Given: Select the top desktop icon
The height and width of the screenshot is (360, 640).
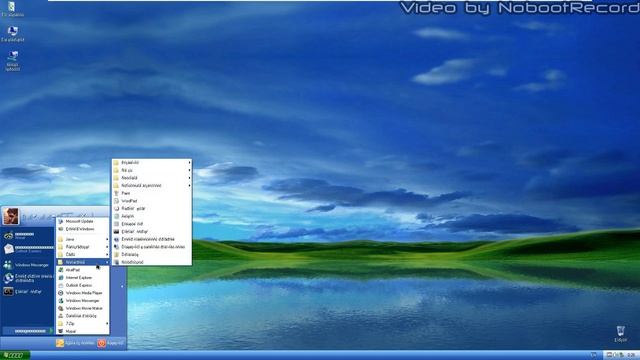Looking at the screenshot, I should click(x=12, y=9).
